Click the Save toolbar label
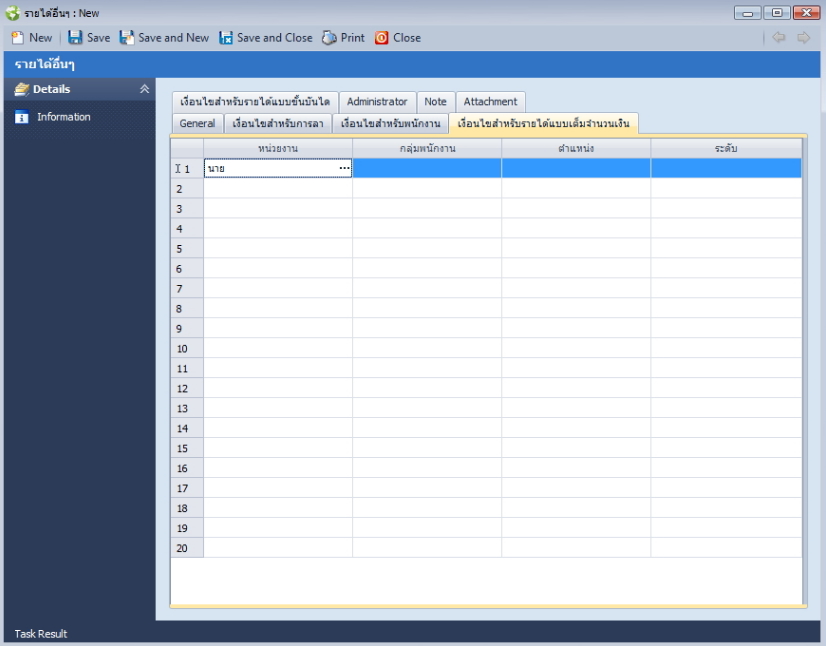This screenshot has width=826, height=646. (99, 38)
